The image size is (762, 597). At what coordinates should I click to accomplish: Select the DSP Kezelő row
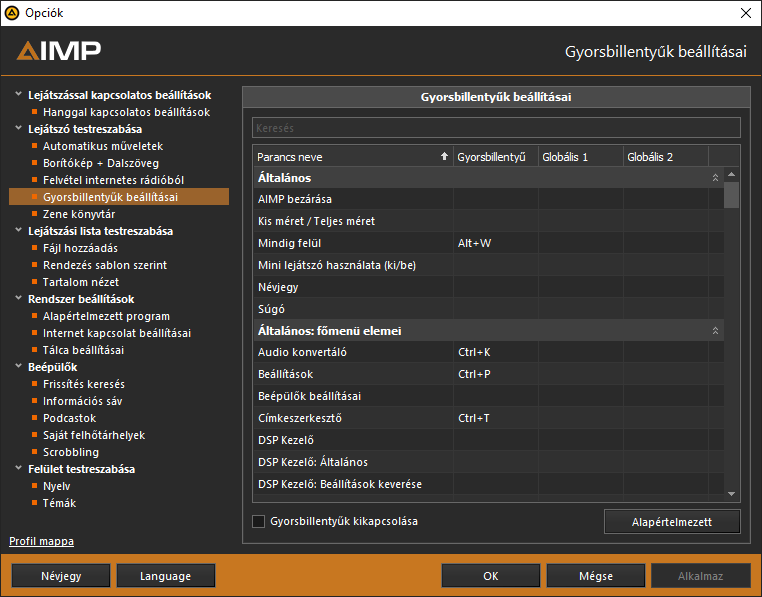[x=488, y=439]
